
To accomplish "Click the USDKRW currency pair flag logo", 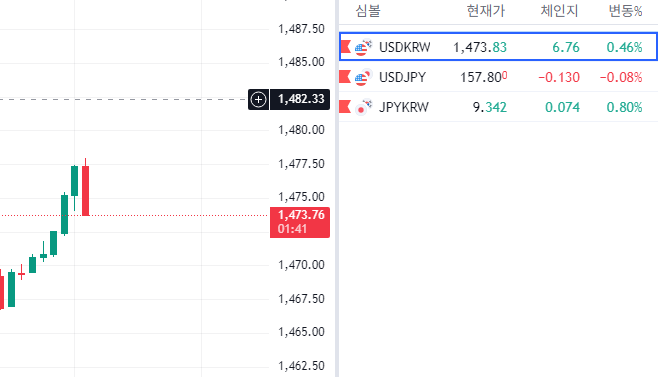I will click(x=363, y=47).
